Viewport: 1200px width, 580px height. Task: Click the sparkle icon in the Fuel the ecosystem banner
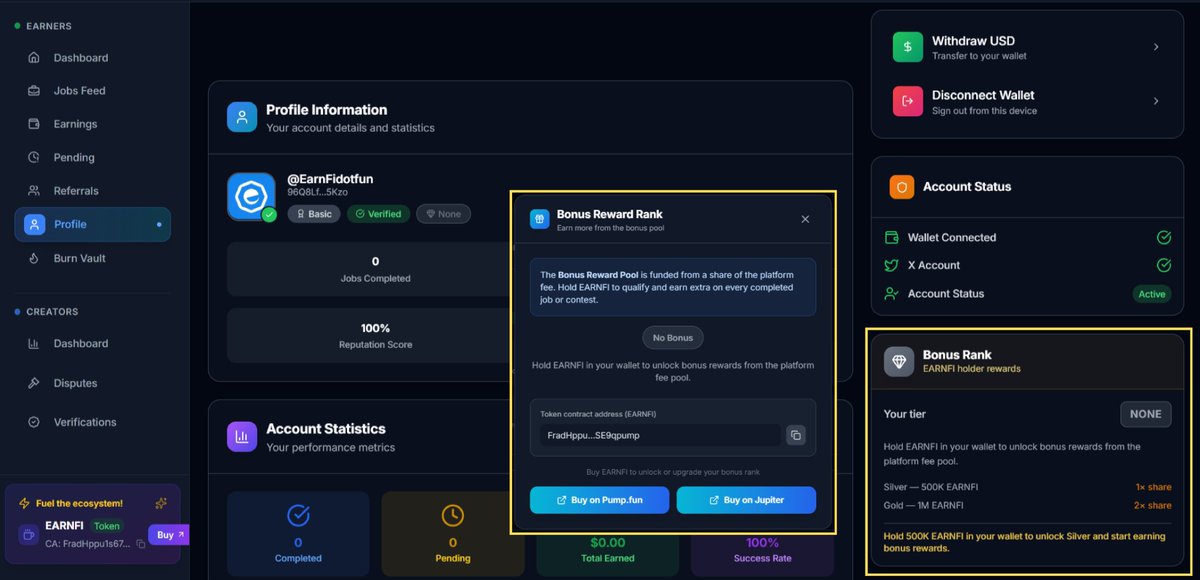[x=160, y=503]
